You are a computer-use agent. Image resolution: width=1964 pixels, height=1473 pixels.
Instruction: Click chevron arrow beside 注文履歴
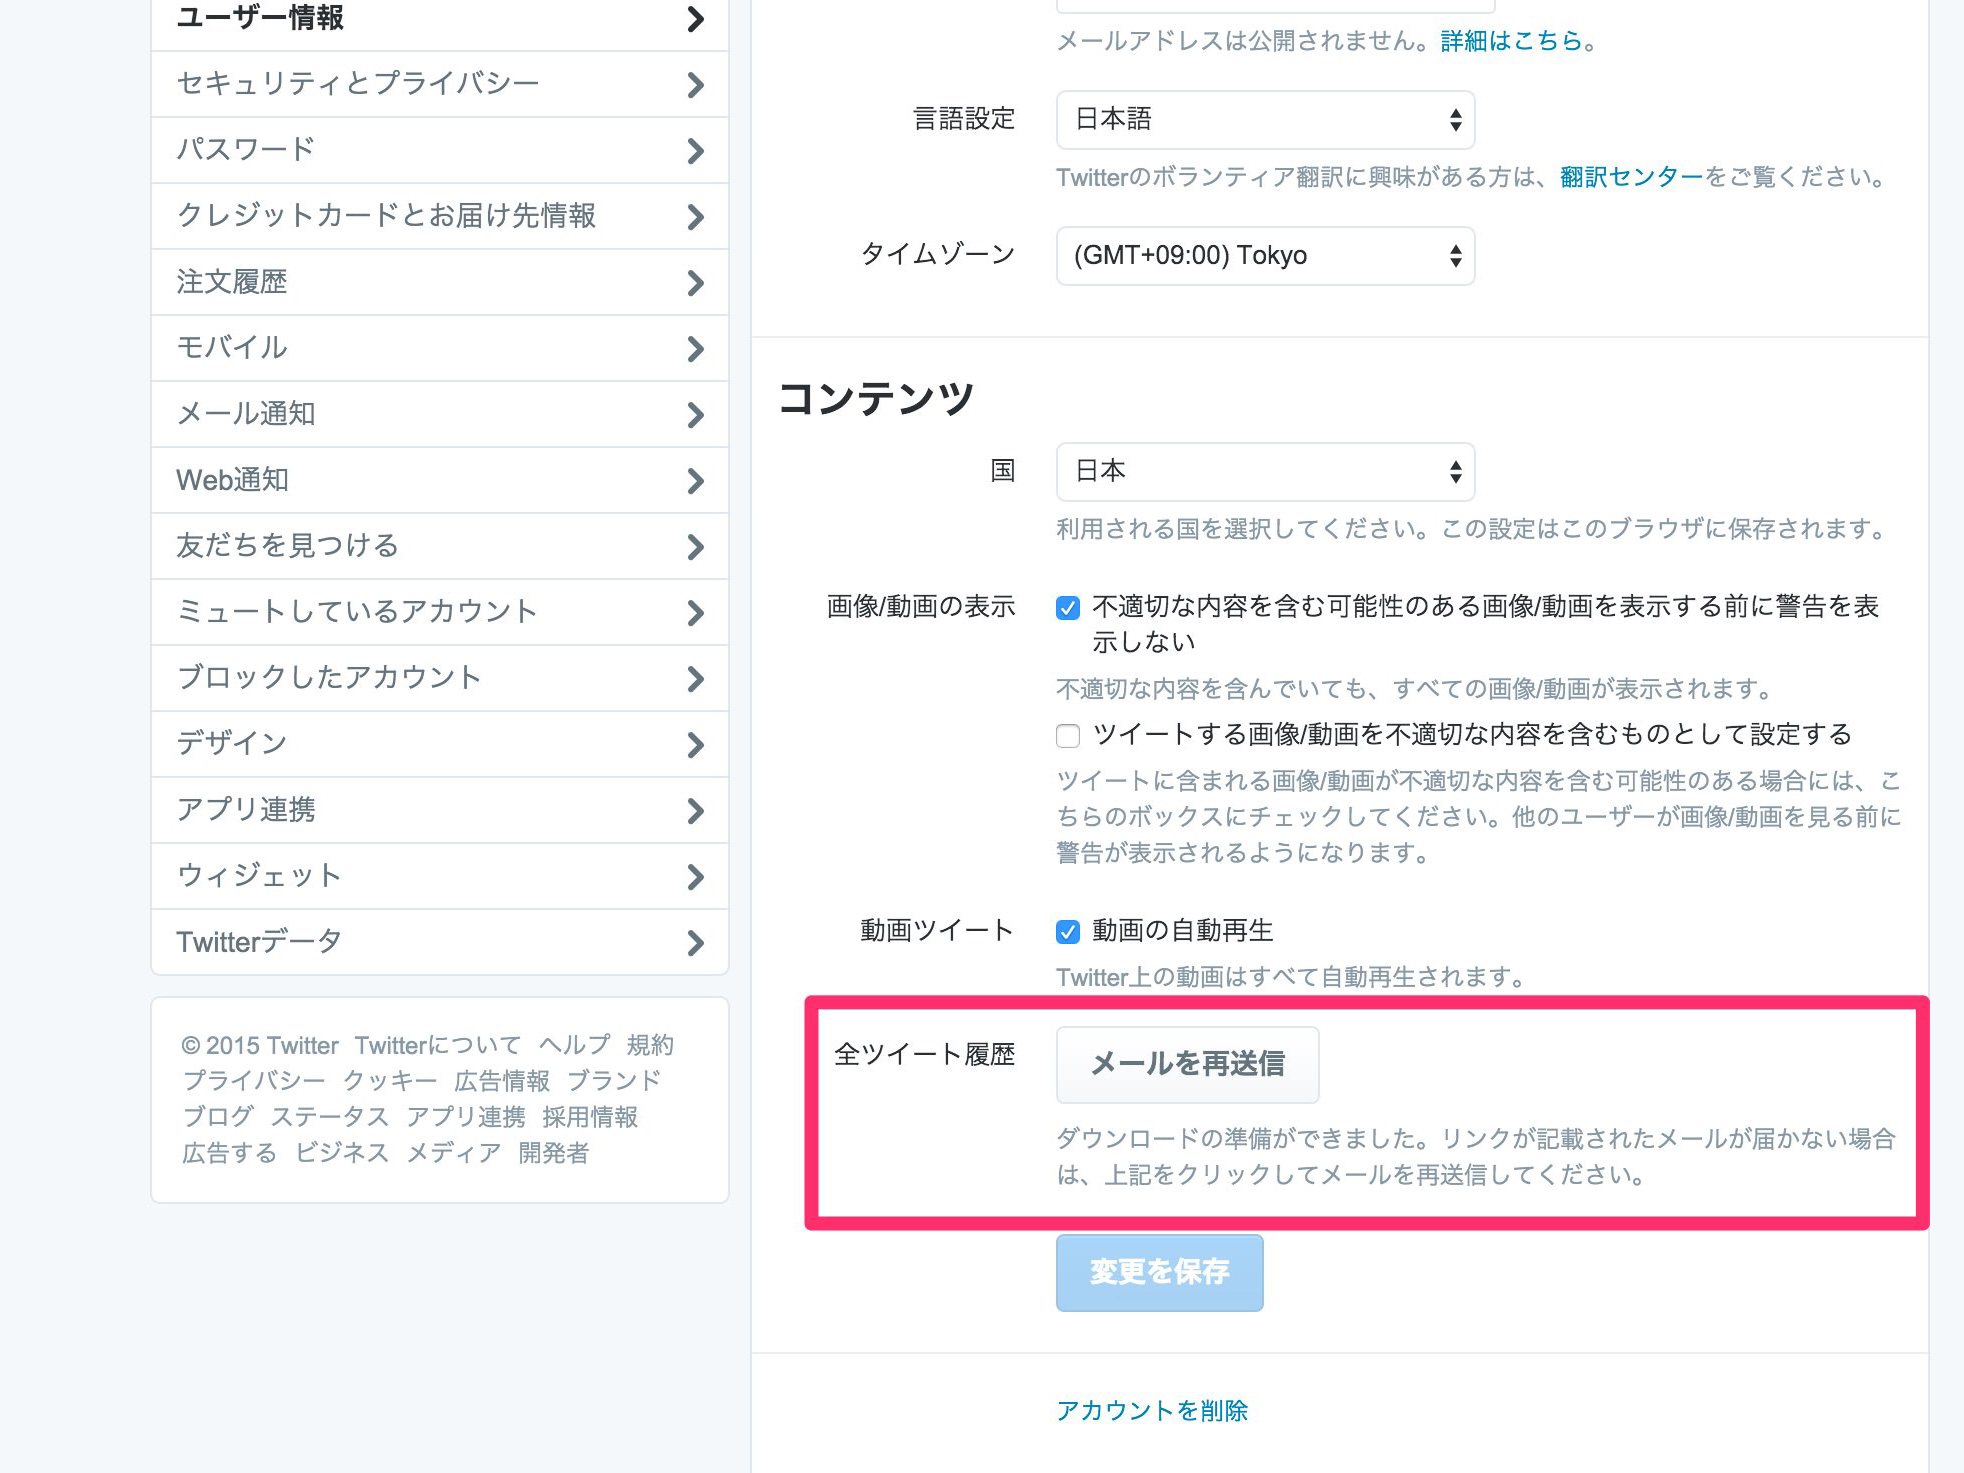tap(696, 283)
